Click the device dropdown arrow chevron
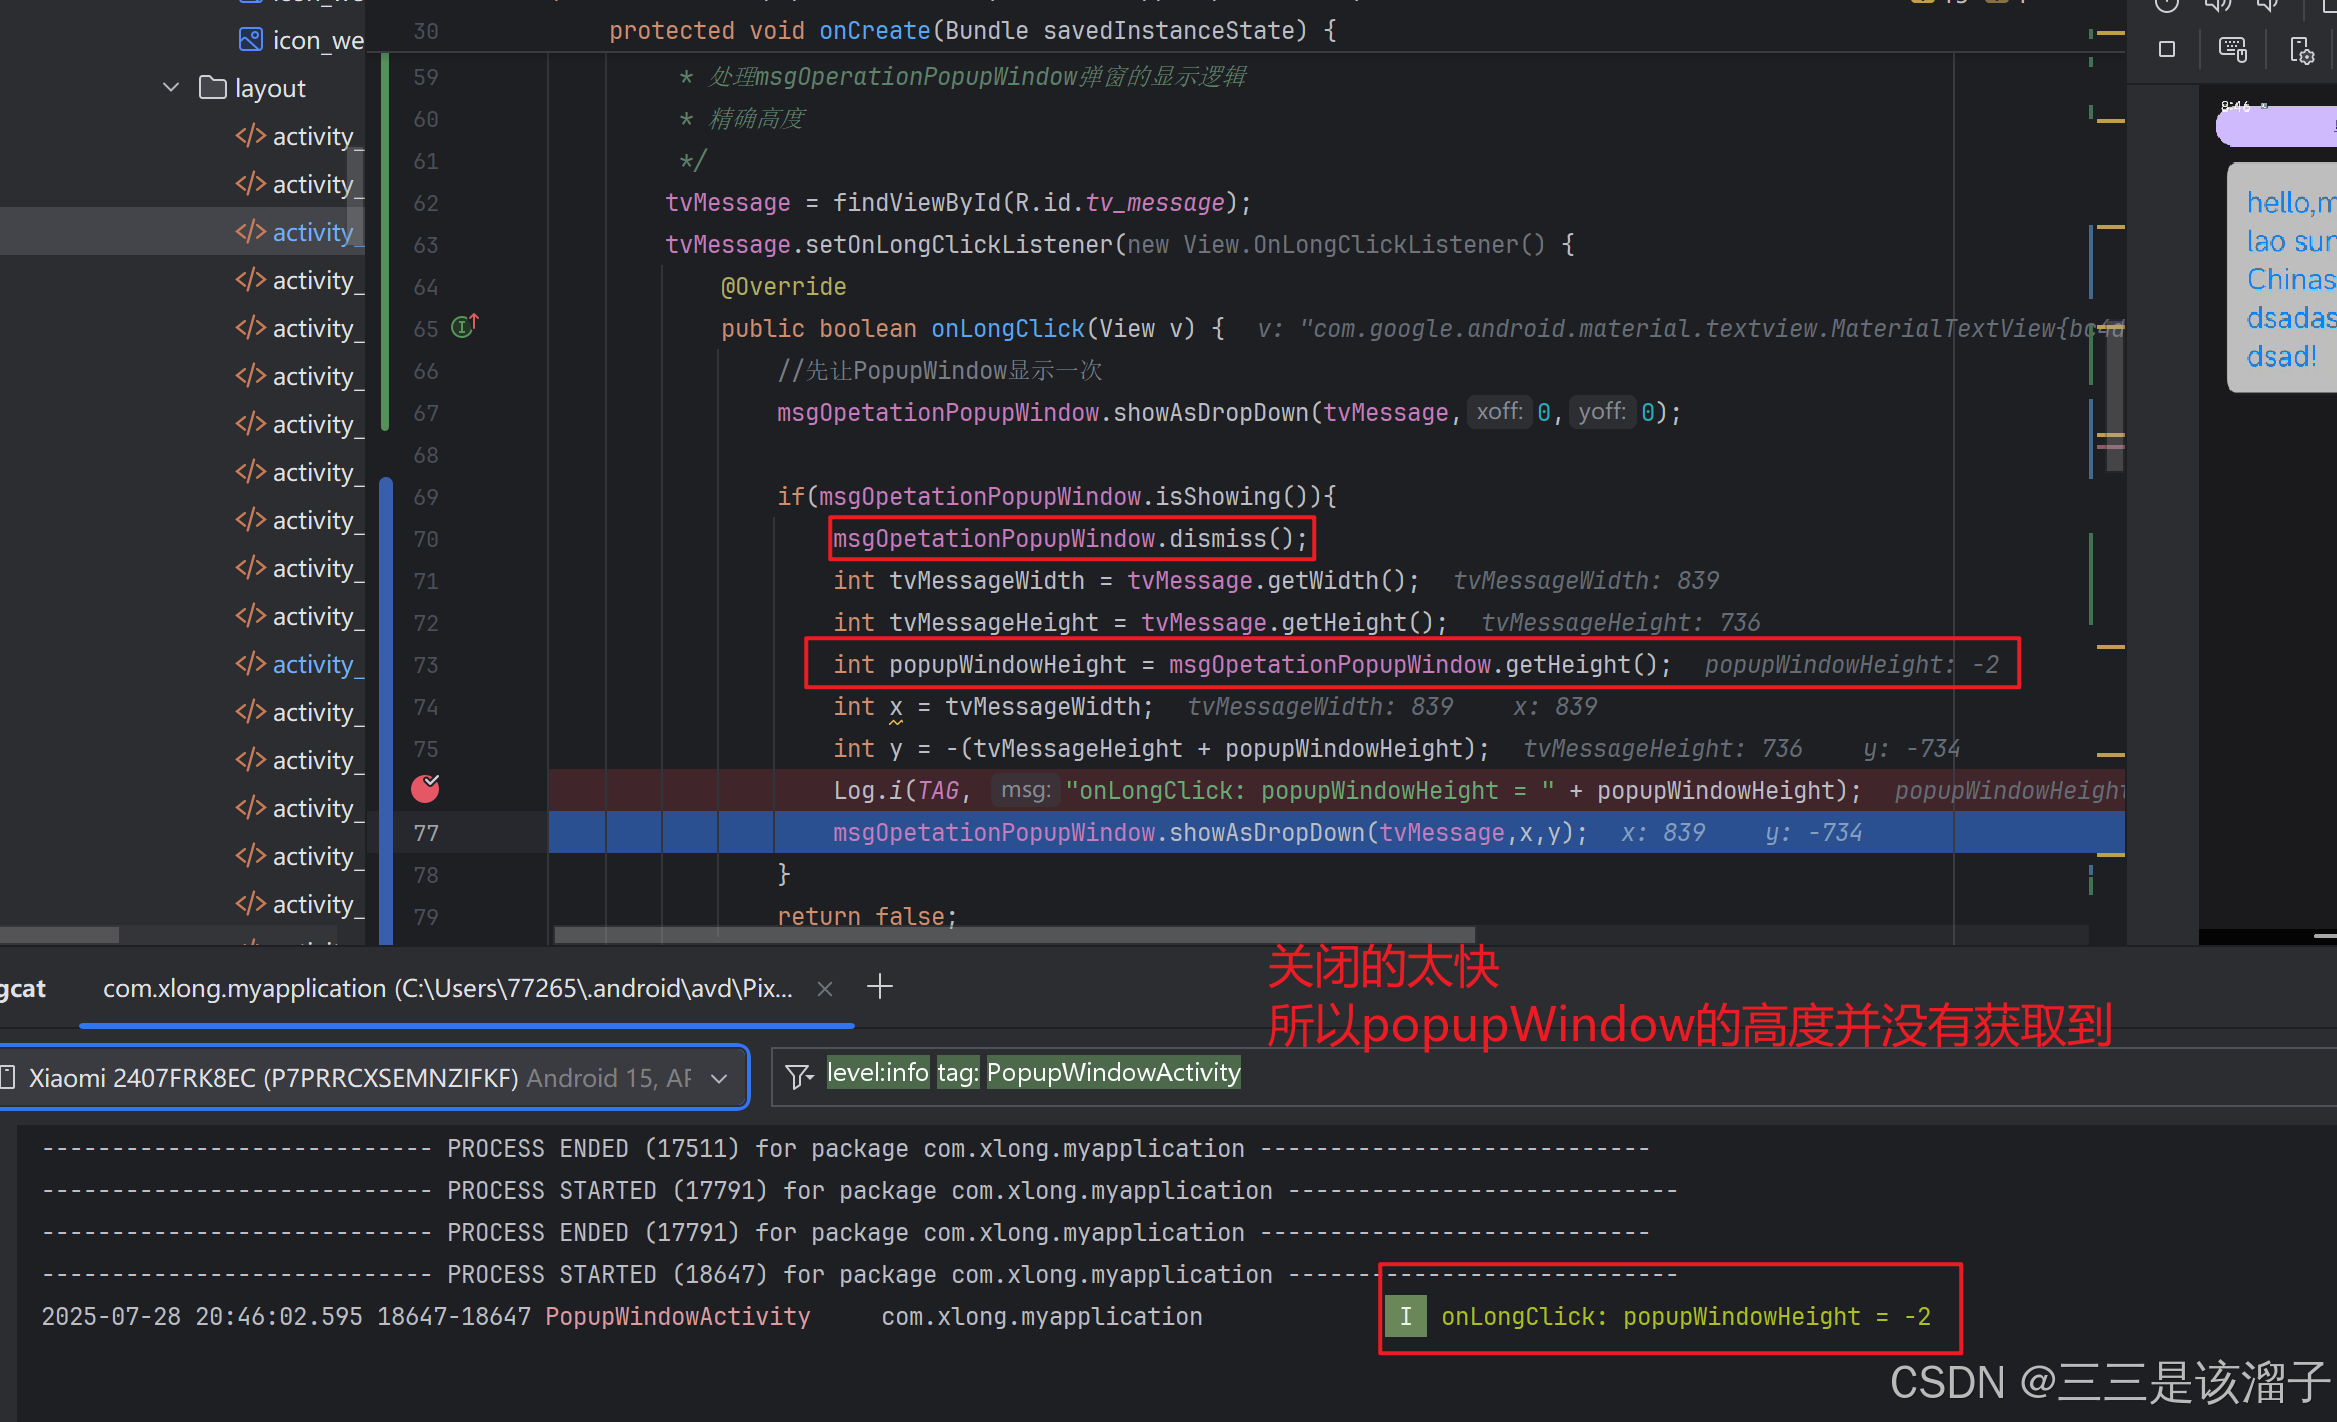The height and width of the screenshot is (1422, 2337). 718,1078
